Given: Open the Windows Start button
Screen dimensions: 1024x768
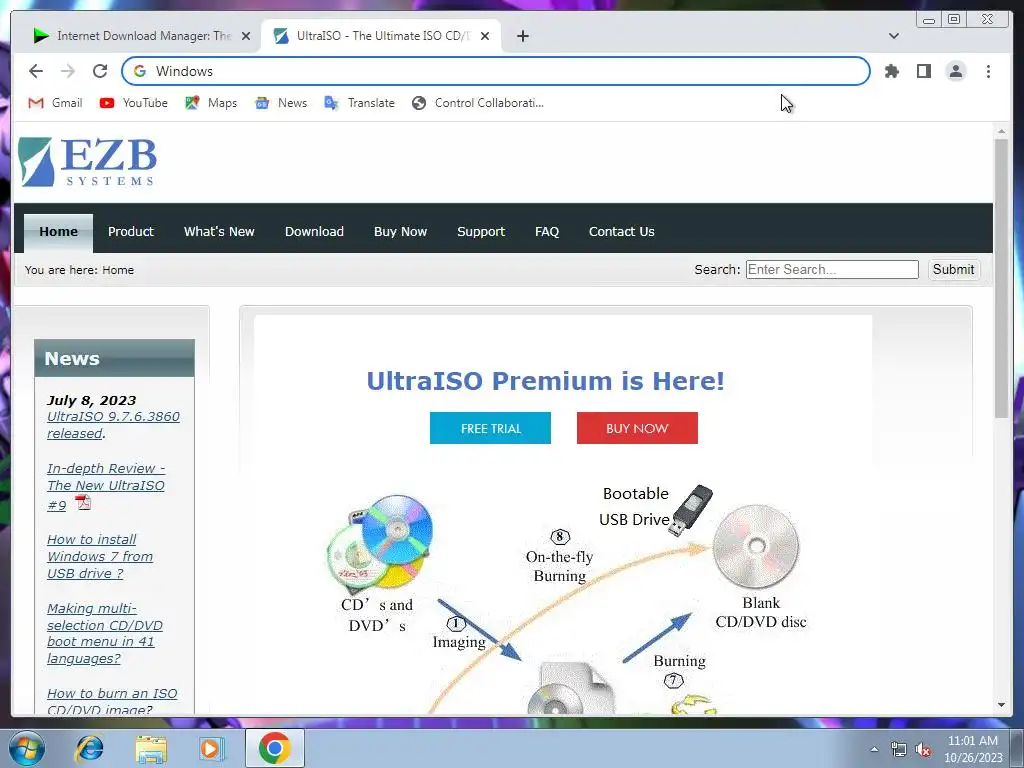Looking at the screenshot, I should coord(27,748).
